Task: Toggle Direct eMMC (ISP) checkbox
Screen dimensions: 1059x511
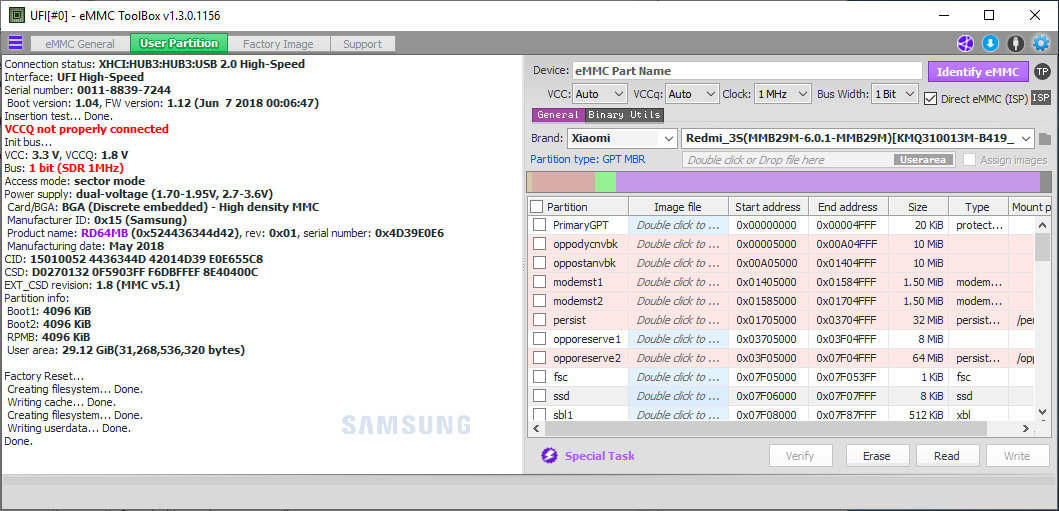Action: click(930, 99)
